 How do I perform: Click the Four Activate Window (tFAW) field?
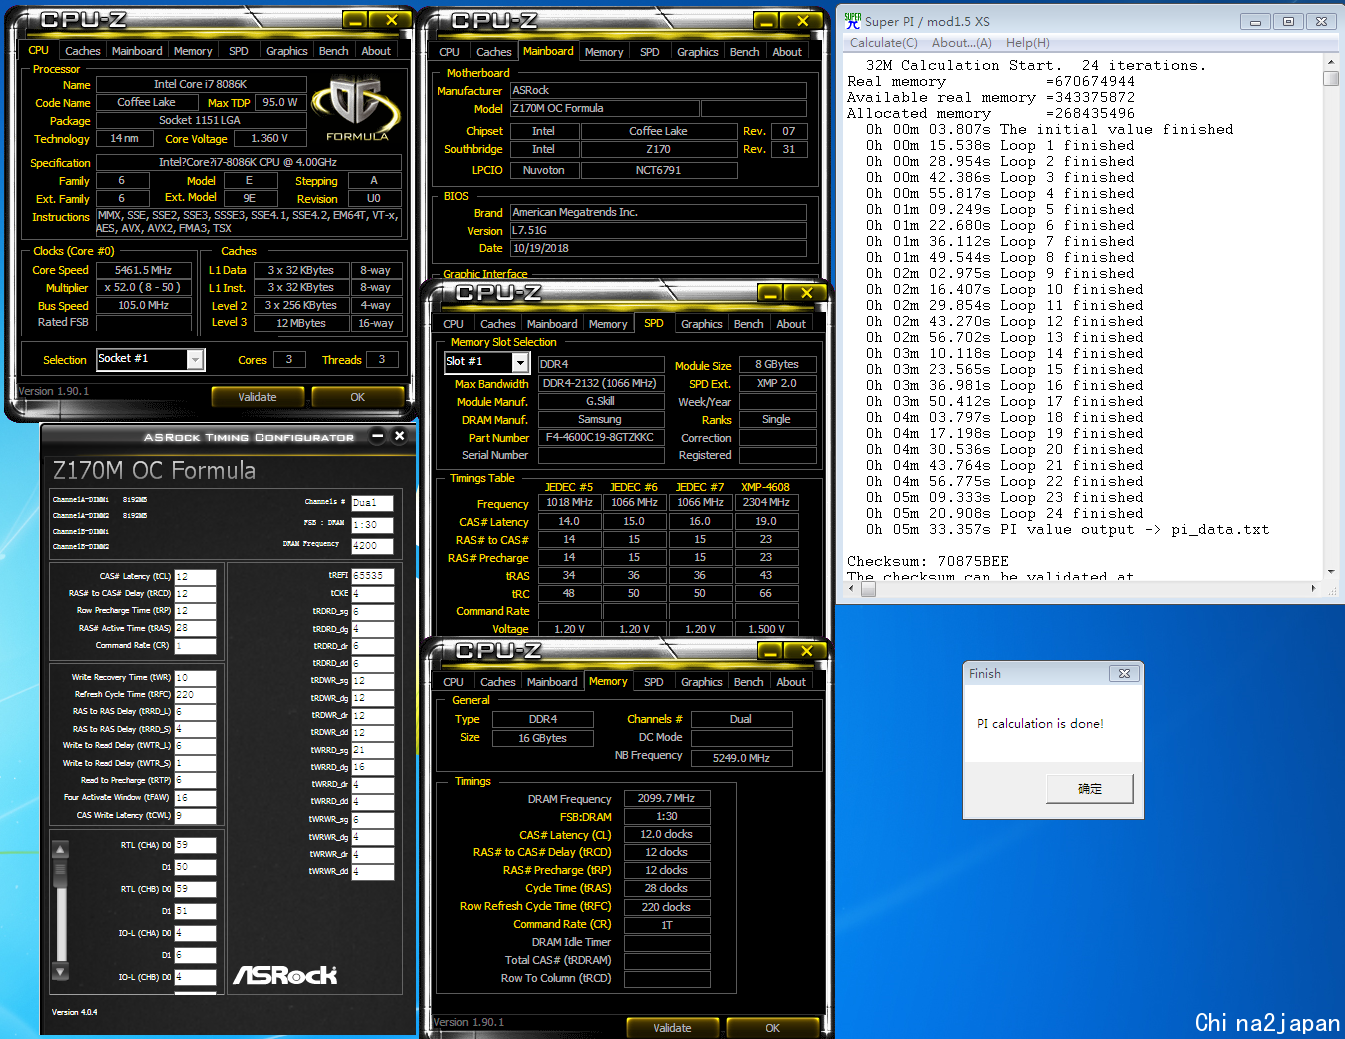[196, 799]
